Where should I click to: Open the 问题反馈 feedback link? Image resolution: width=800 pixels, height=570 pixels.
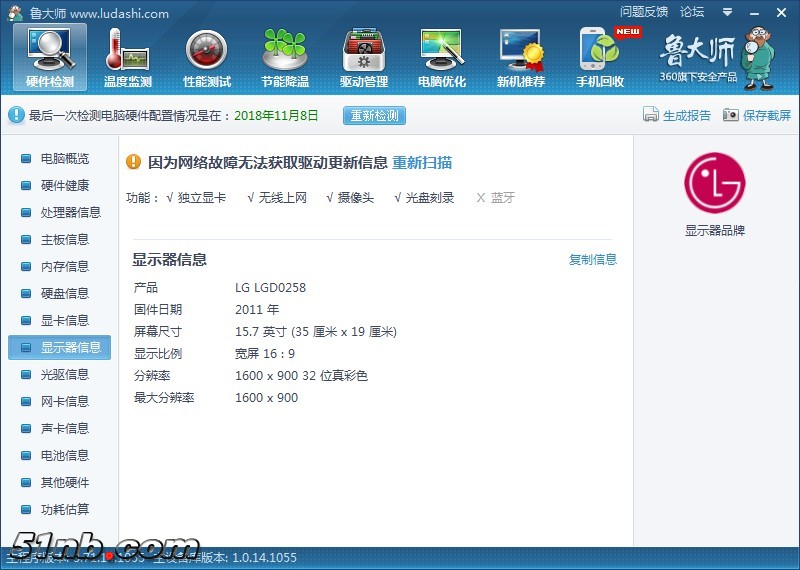644,12
